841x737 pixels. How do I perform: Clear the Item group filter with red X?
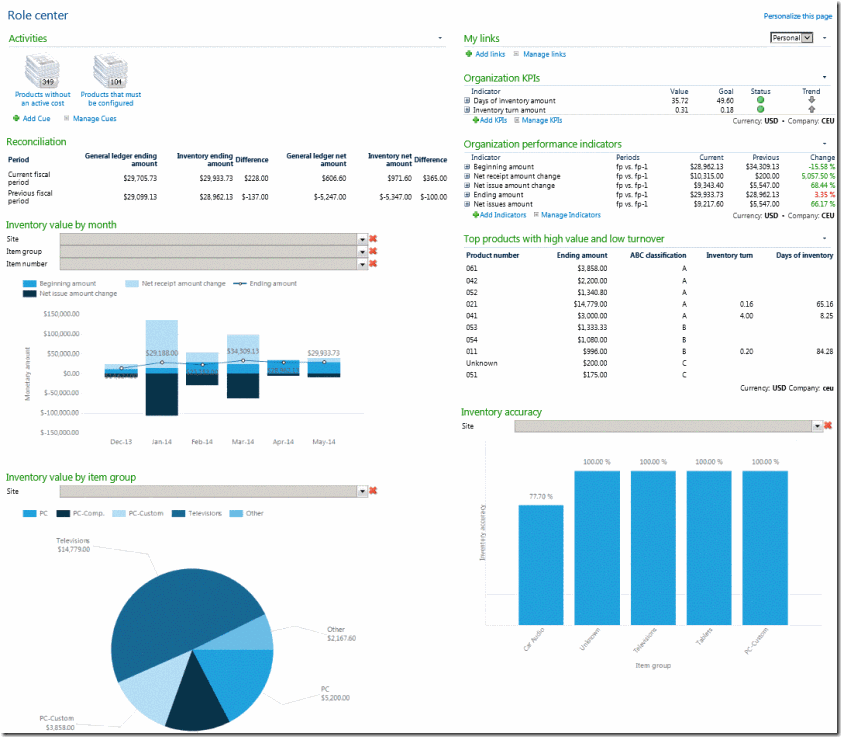click(x=373, y=251)
